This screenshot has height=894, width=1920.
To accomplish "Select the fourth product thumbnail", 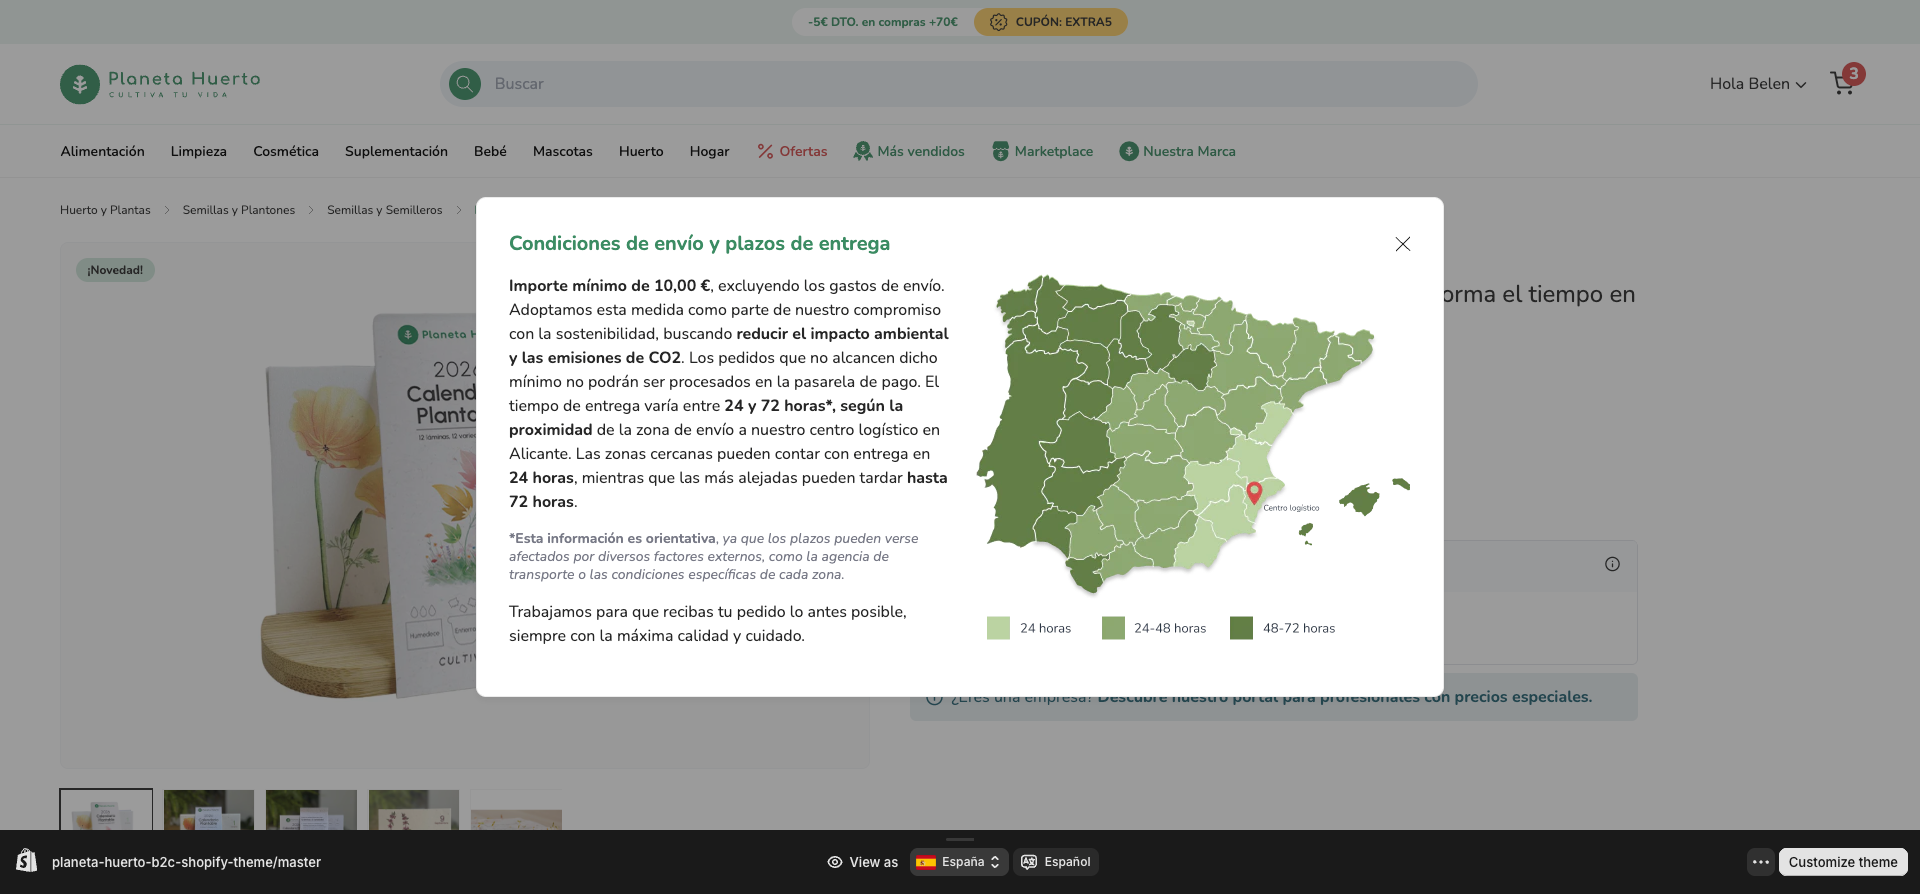I will point(414,809).
